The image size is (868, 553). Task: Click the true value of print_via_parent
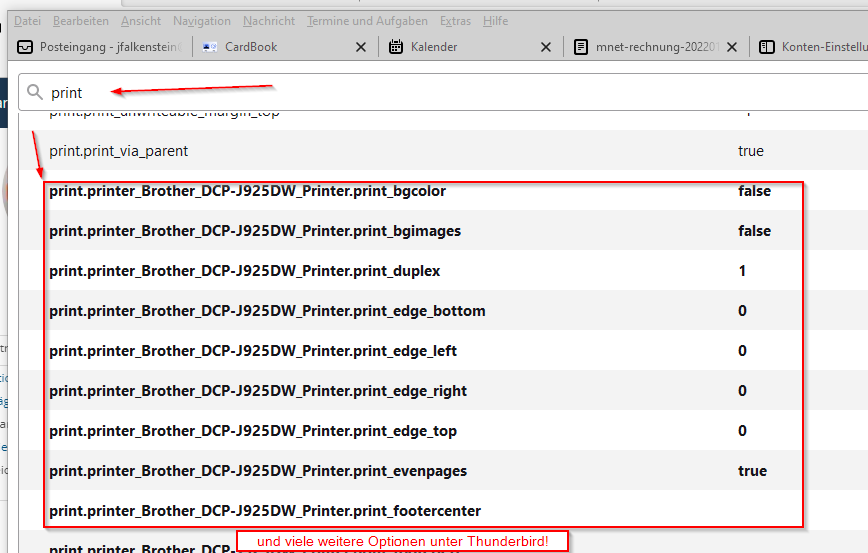pyautogui.click(x=751, y=151)
